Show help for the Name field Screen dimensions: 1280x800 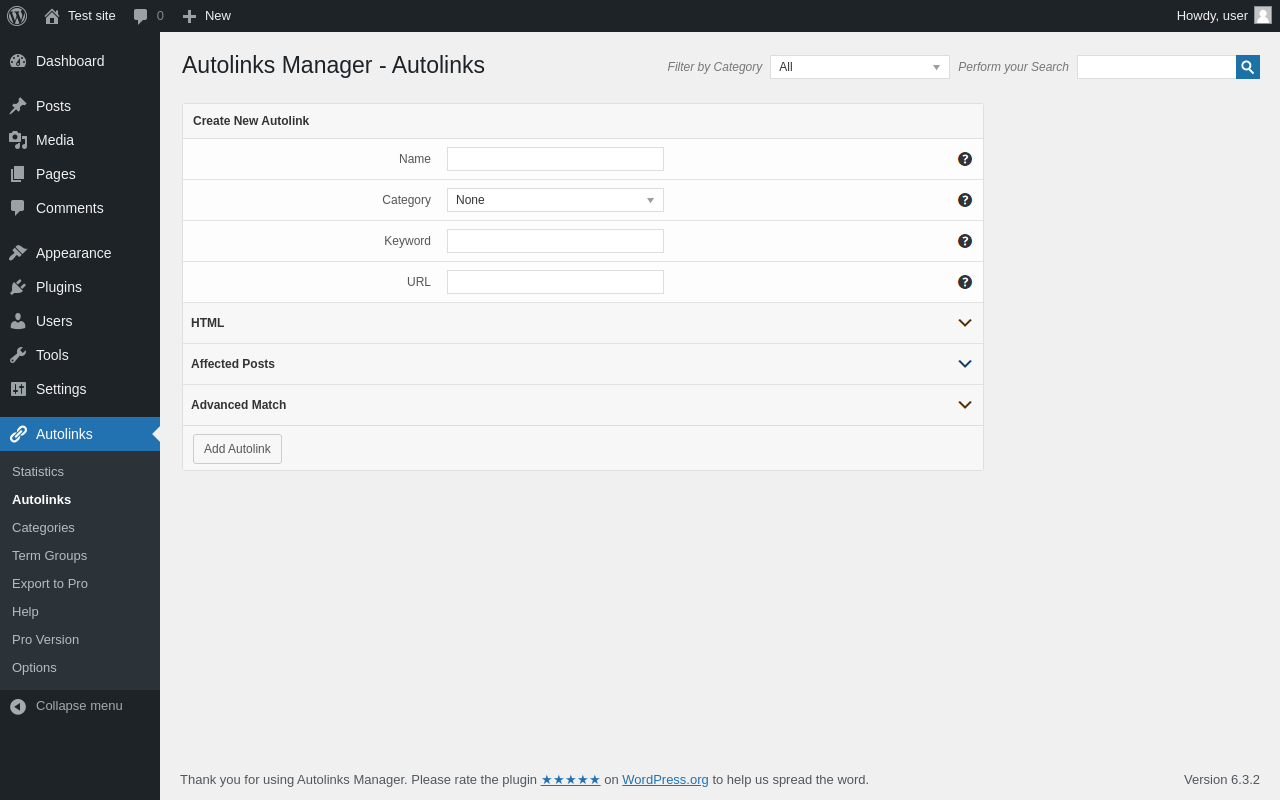pyautogui.click(x=965, y=159)
